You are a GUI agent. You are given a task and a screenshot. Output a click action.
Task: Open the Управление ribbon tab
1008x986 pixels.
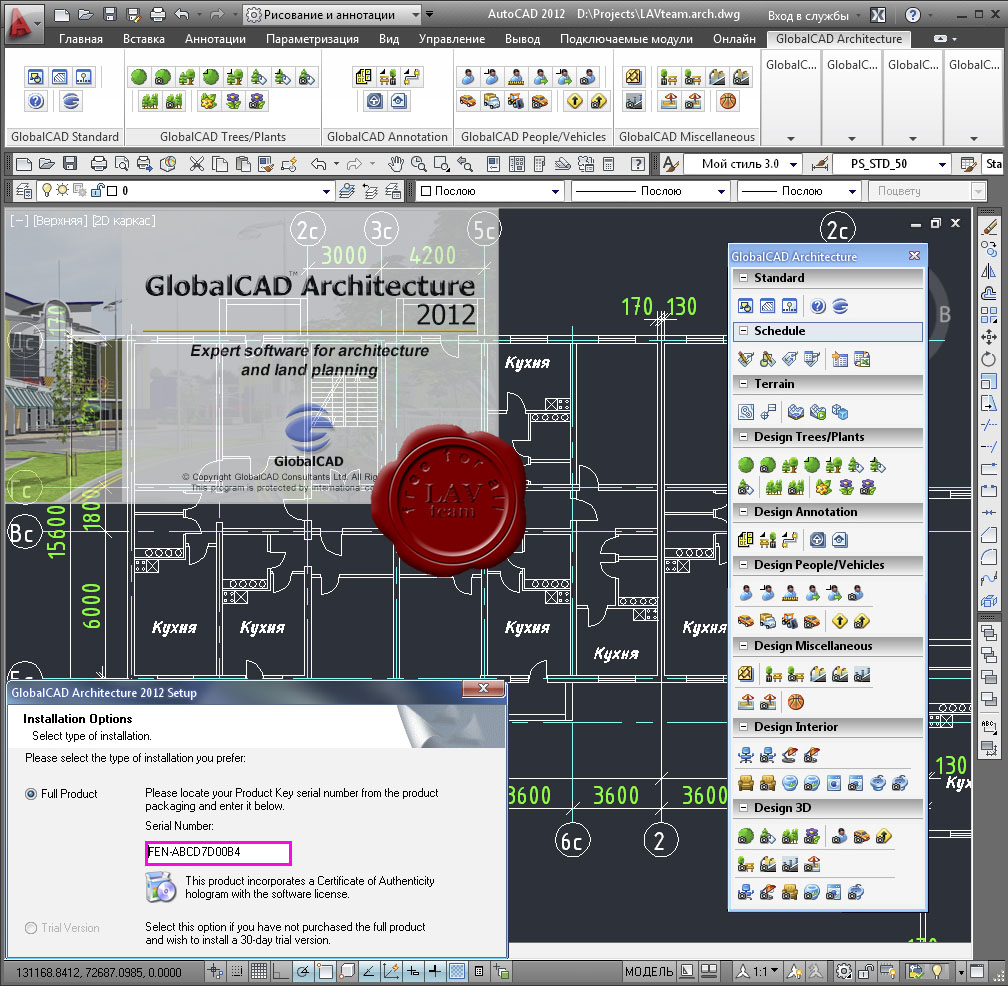[451, 39]
